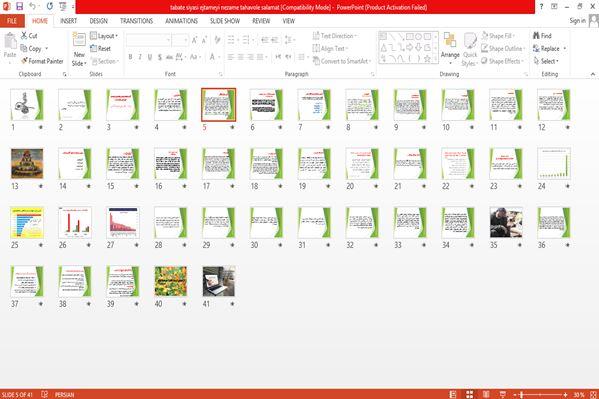Clear all formatting icon
Screen dimensions: 599x399
coord(217,40)
